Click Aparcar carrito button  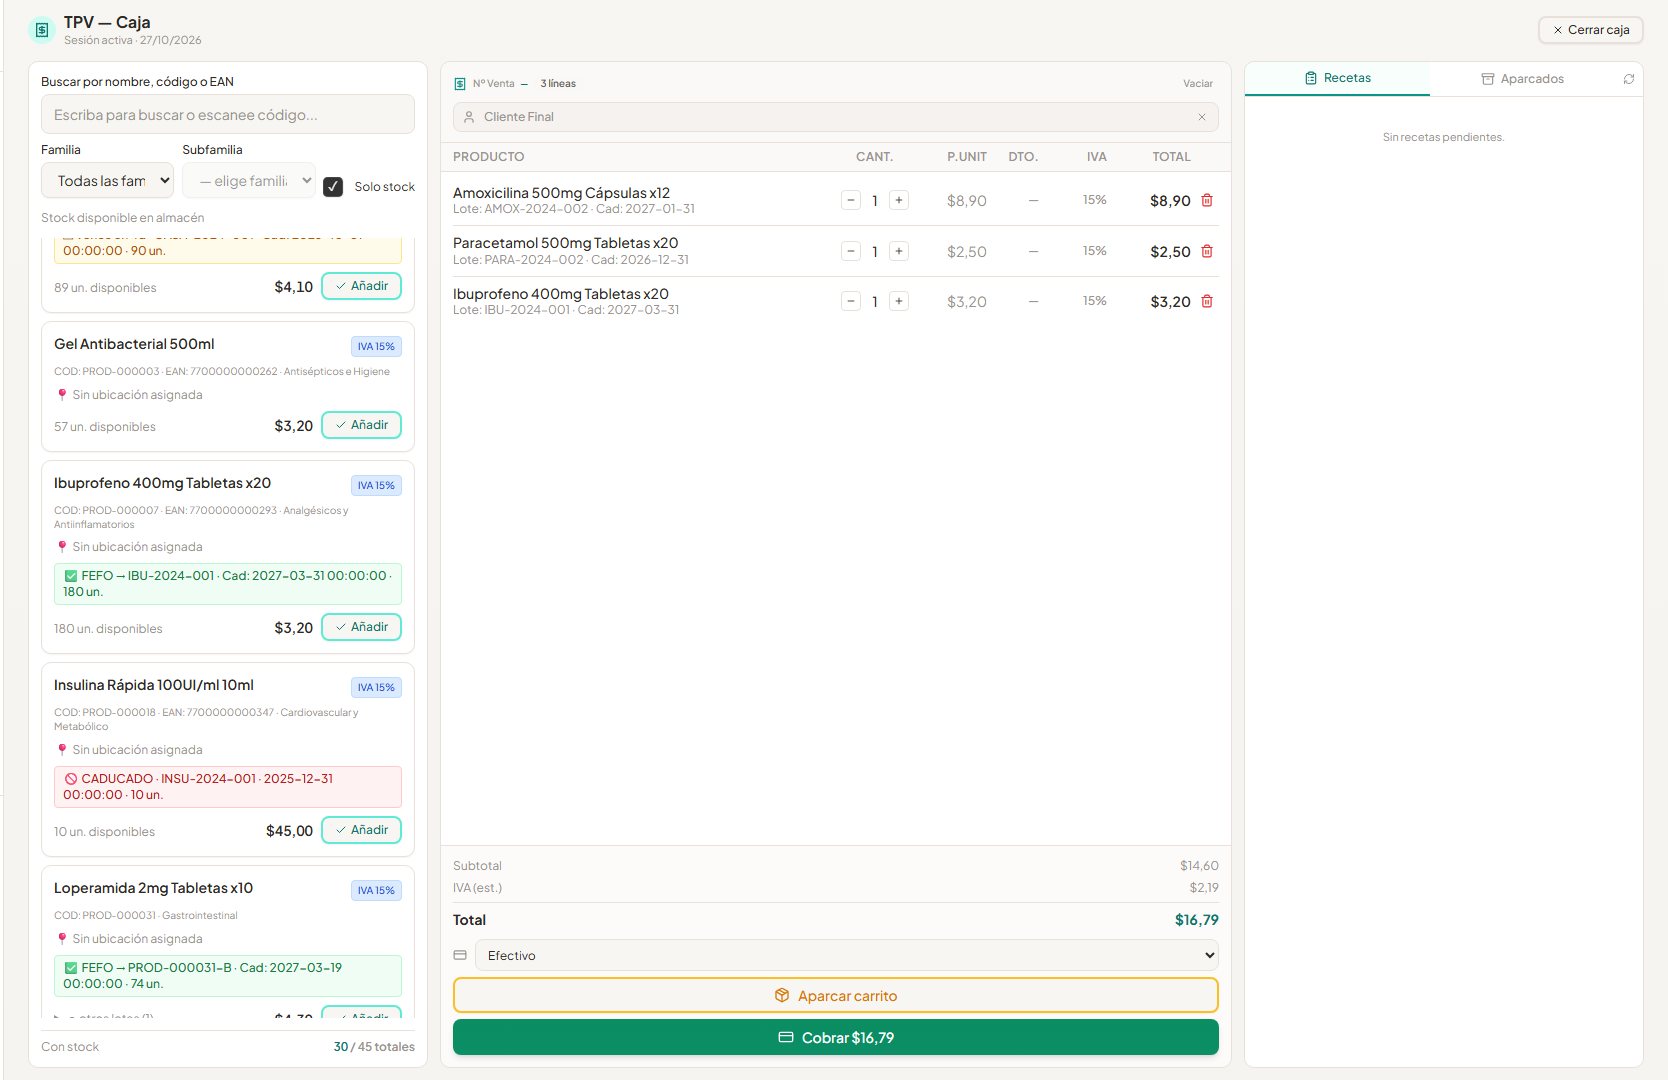836,995
